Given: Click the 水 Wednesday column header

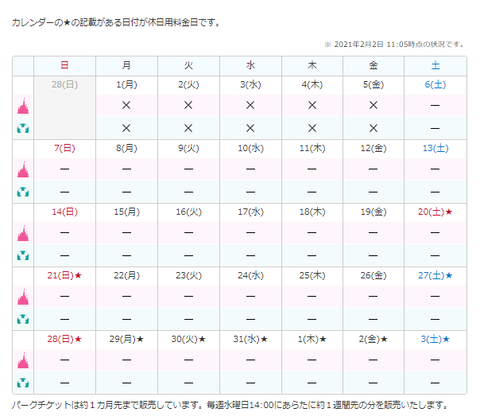Looking at the screenshot, I should 250,65.
